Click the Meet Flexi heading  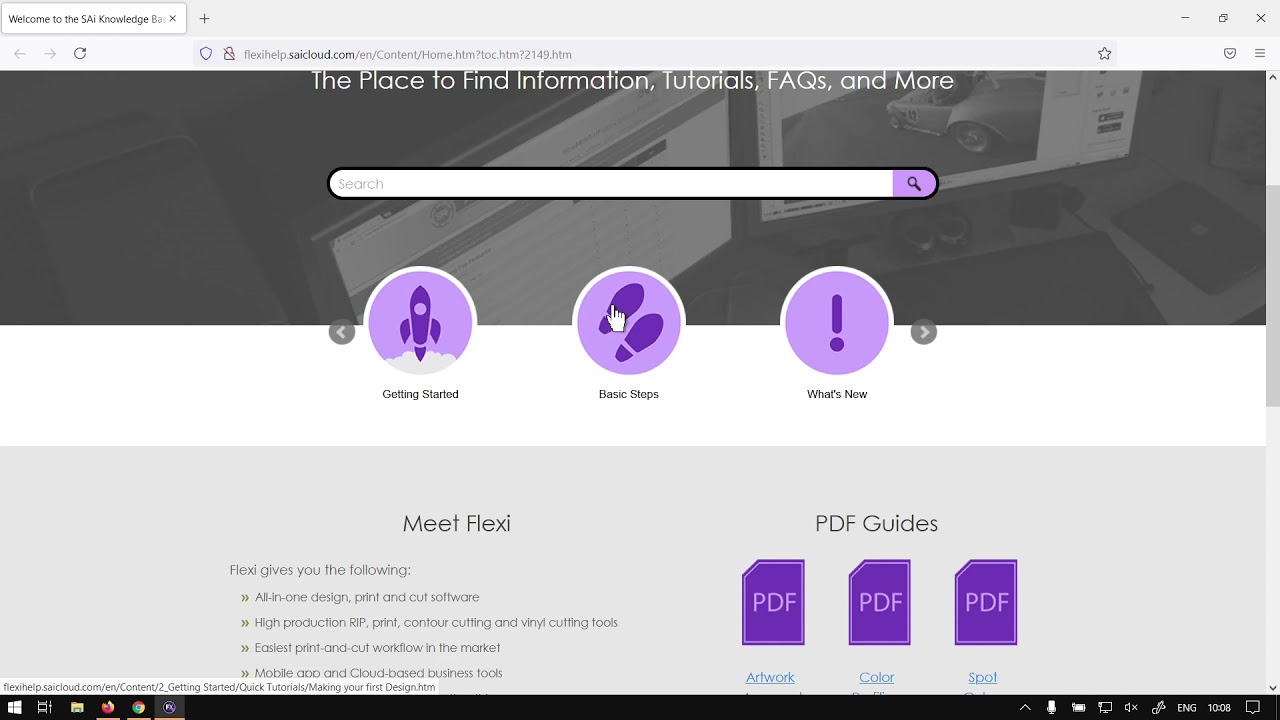click(456, 523)
